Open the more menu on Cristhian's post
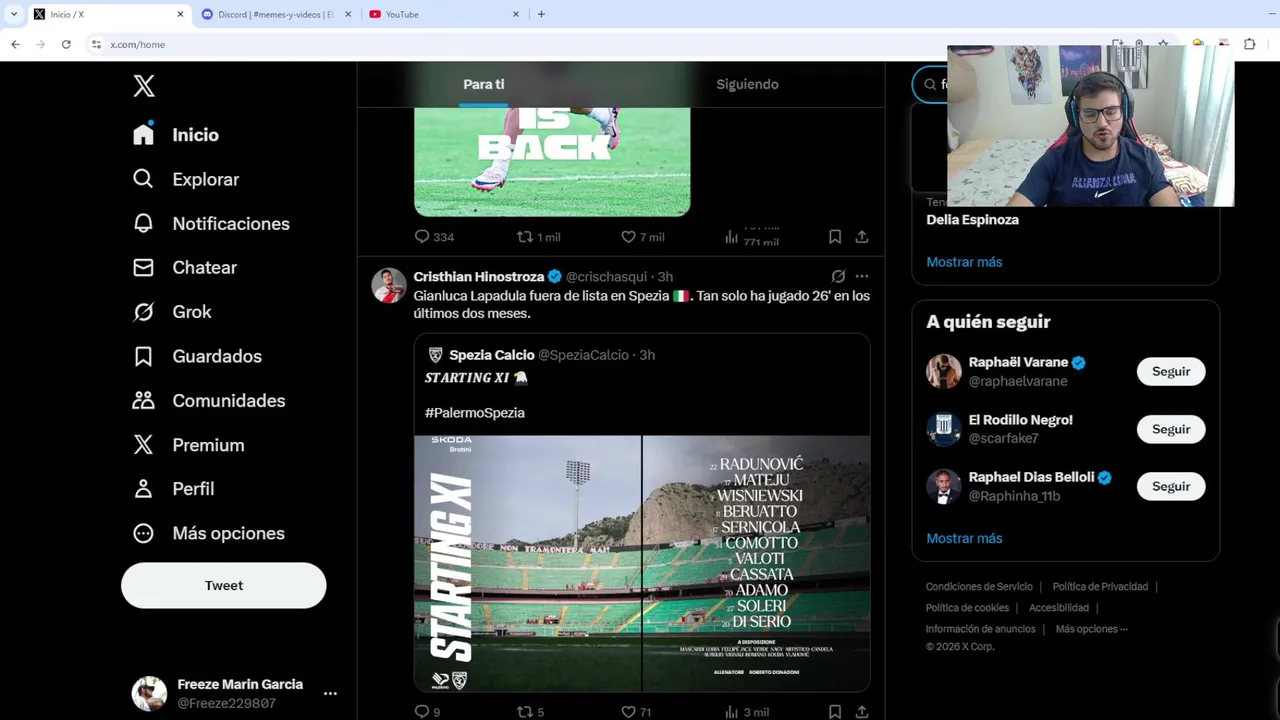 click(862, 276)
